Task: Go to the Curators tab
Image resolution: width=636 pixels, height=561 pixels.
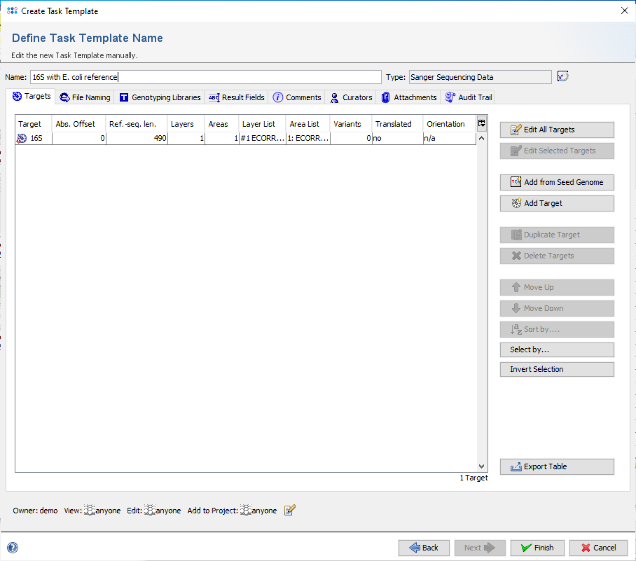Action: coord(351,97)
